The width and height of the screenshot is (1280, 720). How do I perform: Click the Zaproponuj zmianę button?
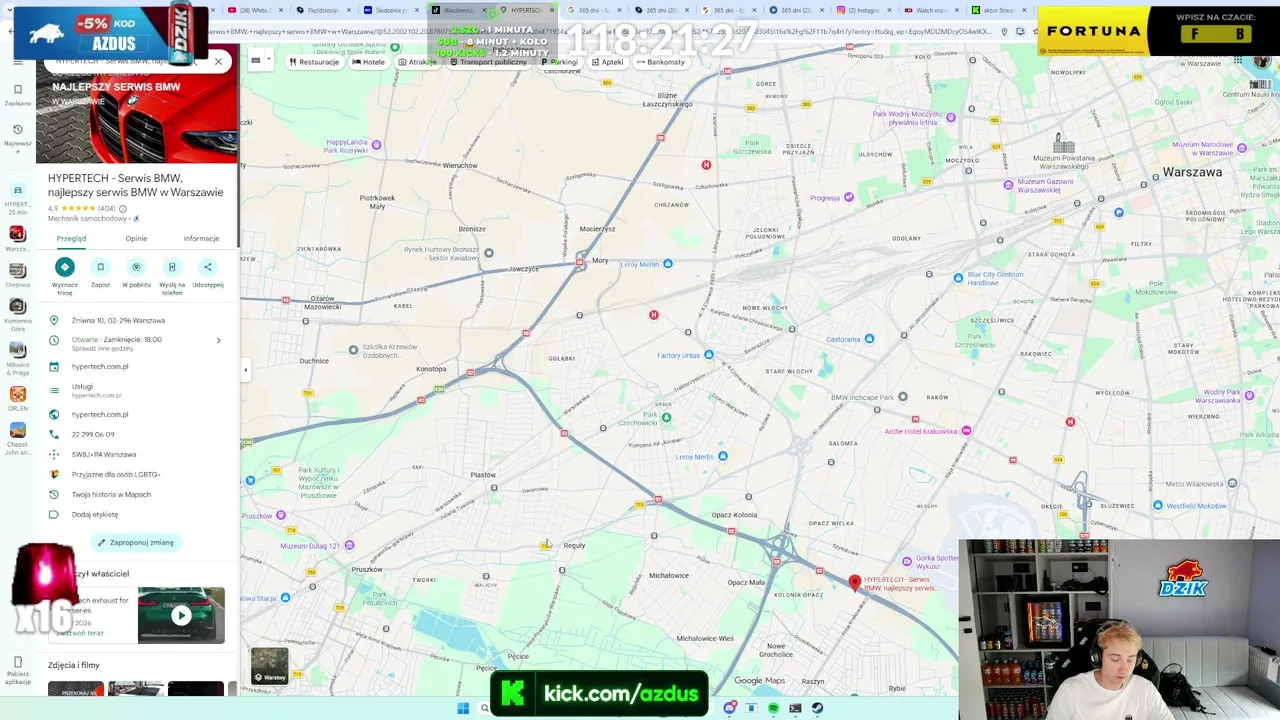(x=136, y=543)
